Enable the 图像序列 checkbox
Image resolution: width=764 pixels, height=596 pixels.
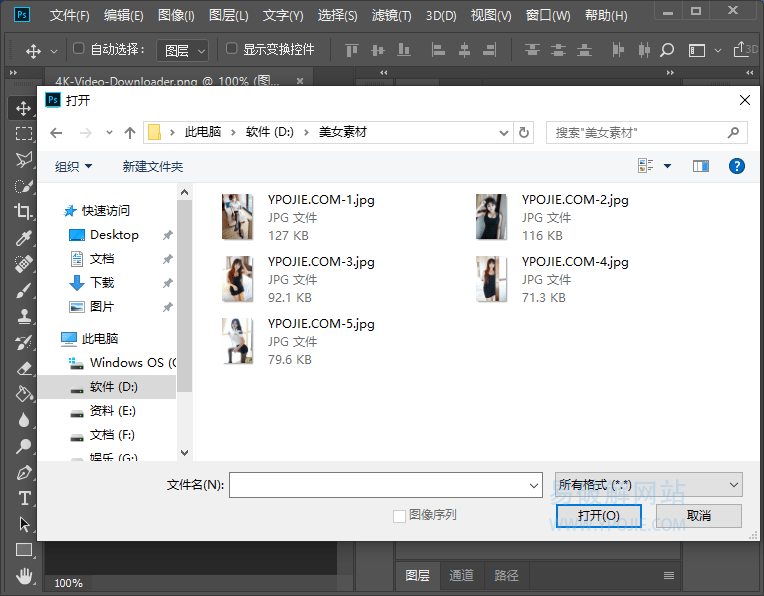pyautogui.click(x=400, y=516)
